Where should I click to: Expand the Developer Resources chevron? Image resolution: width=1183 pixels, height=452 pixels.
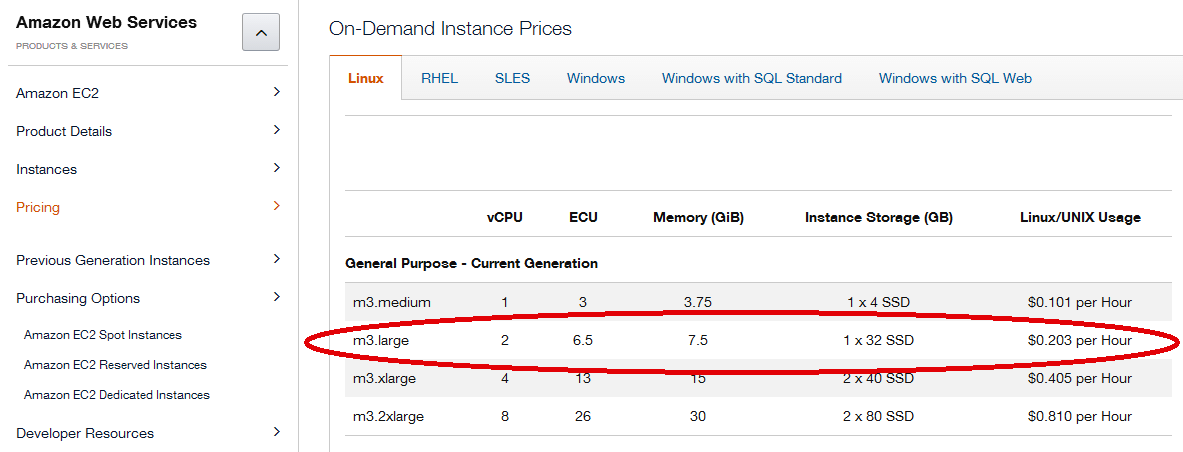(276, 432)
